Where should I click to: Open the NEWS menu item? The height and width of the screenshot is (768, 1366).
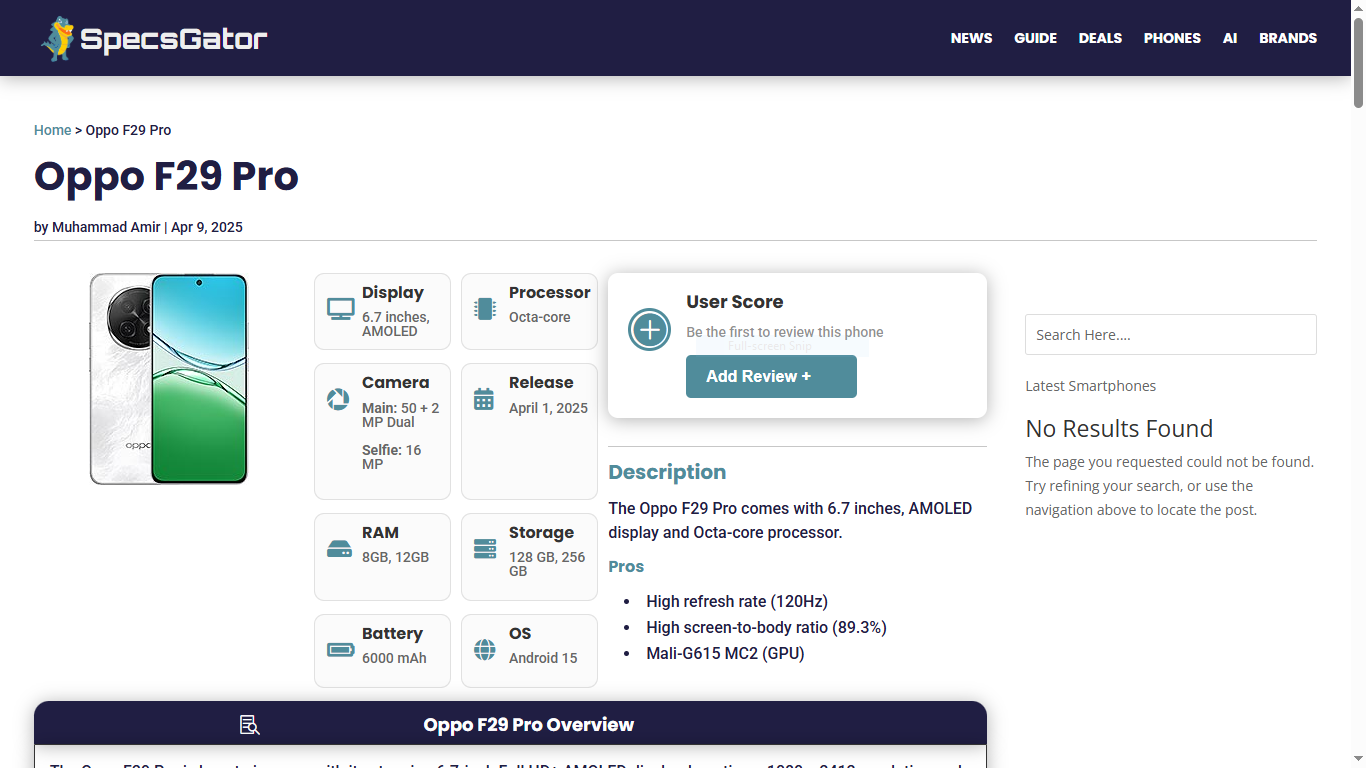click(971, 38)
